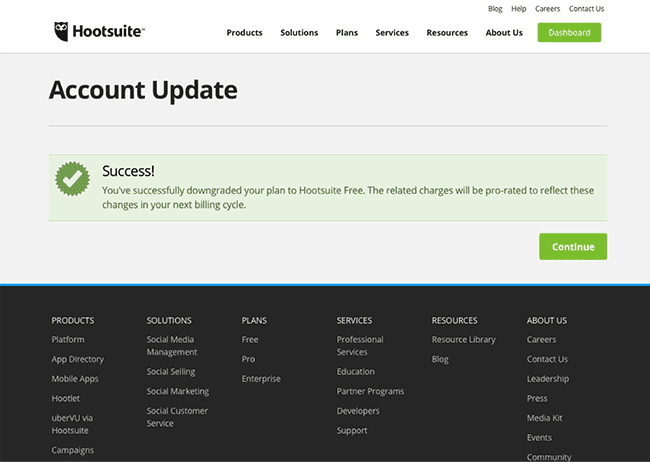Open the Solutions menu in the header
Screen dimensions: 650x462
[299, 33]
